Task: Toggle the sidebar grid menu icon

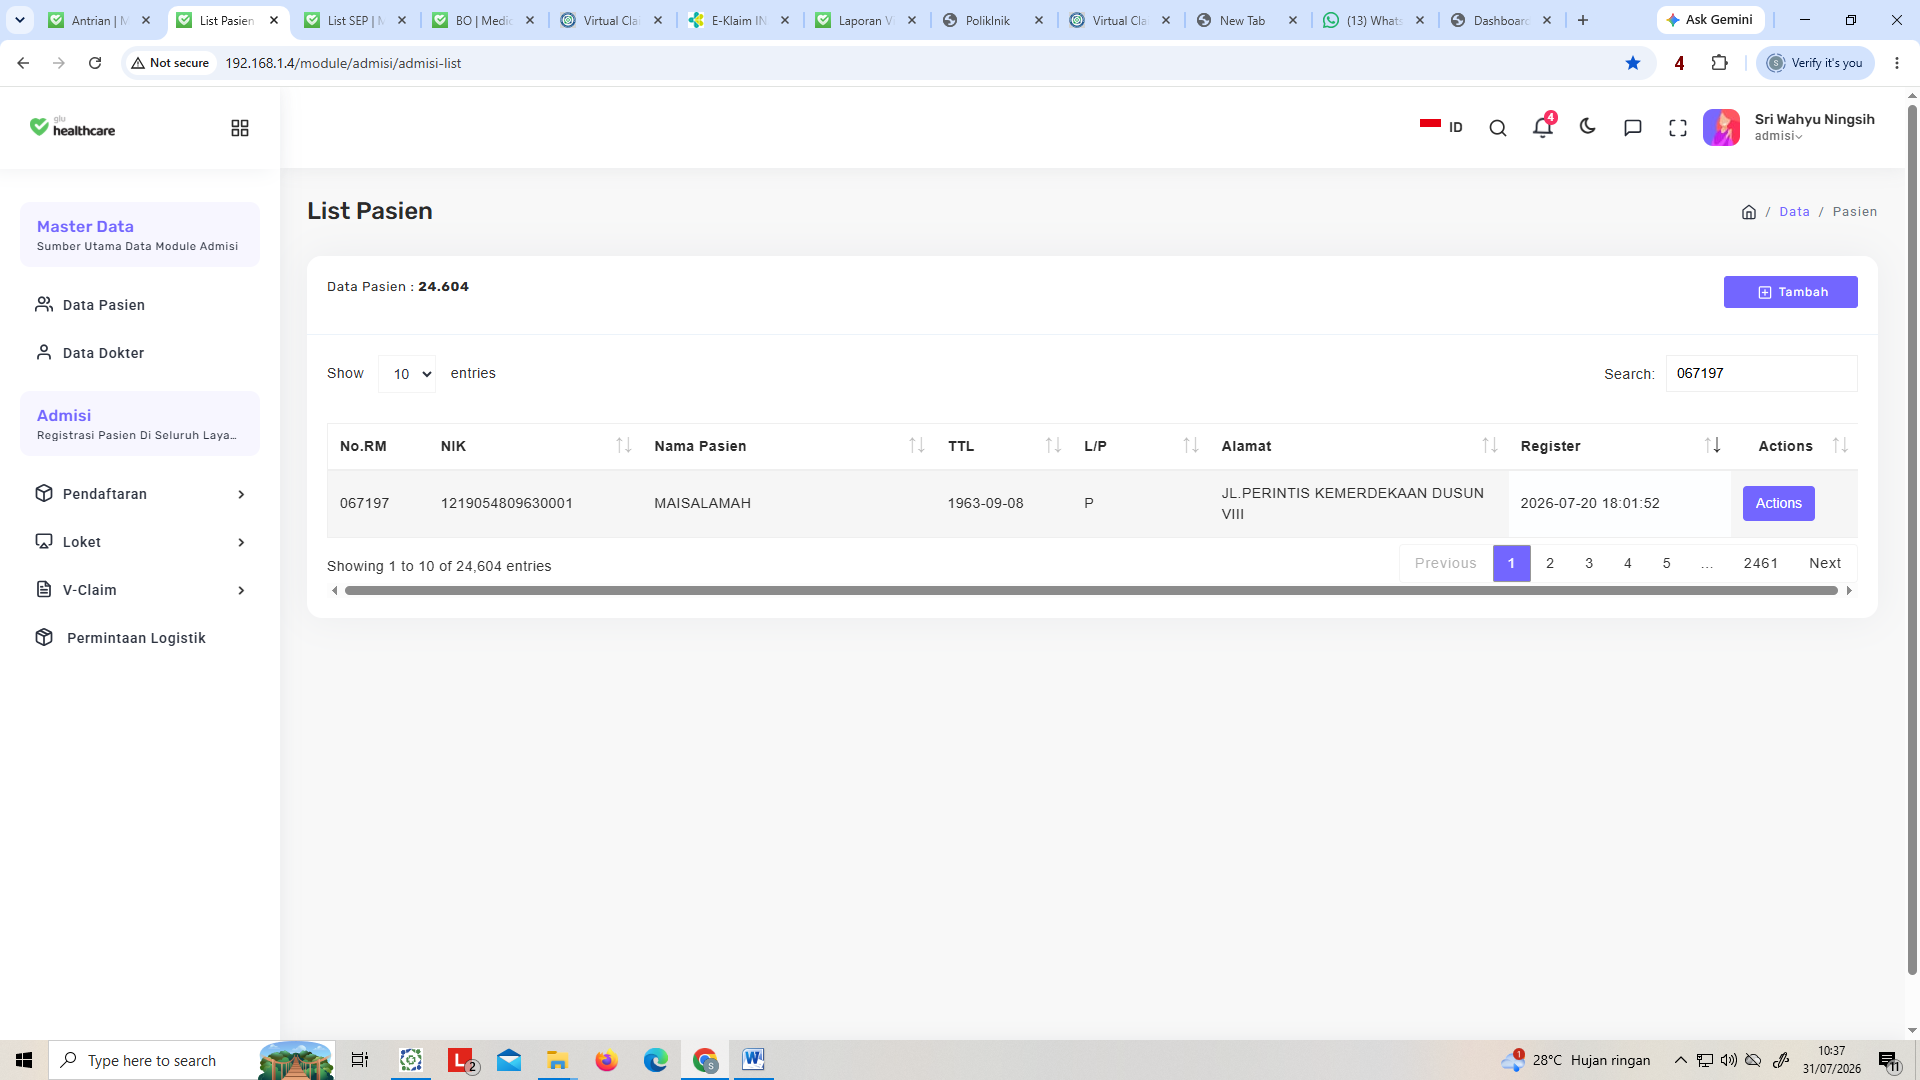Action: pyautogui.click(x=240, y=128)
